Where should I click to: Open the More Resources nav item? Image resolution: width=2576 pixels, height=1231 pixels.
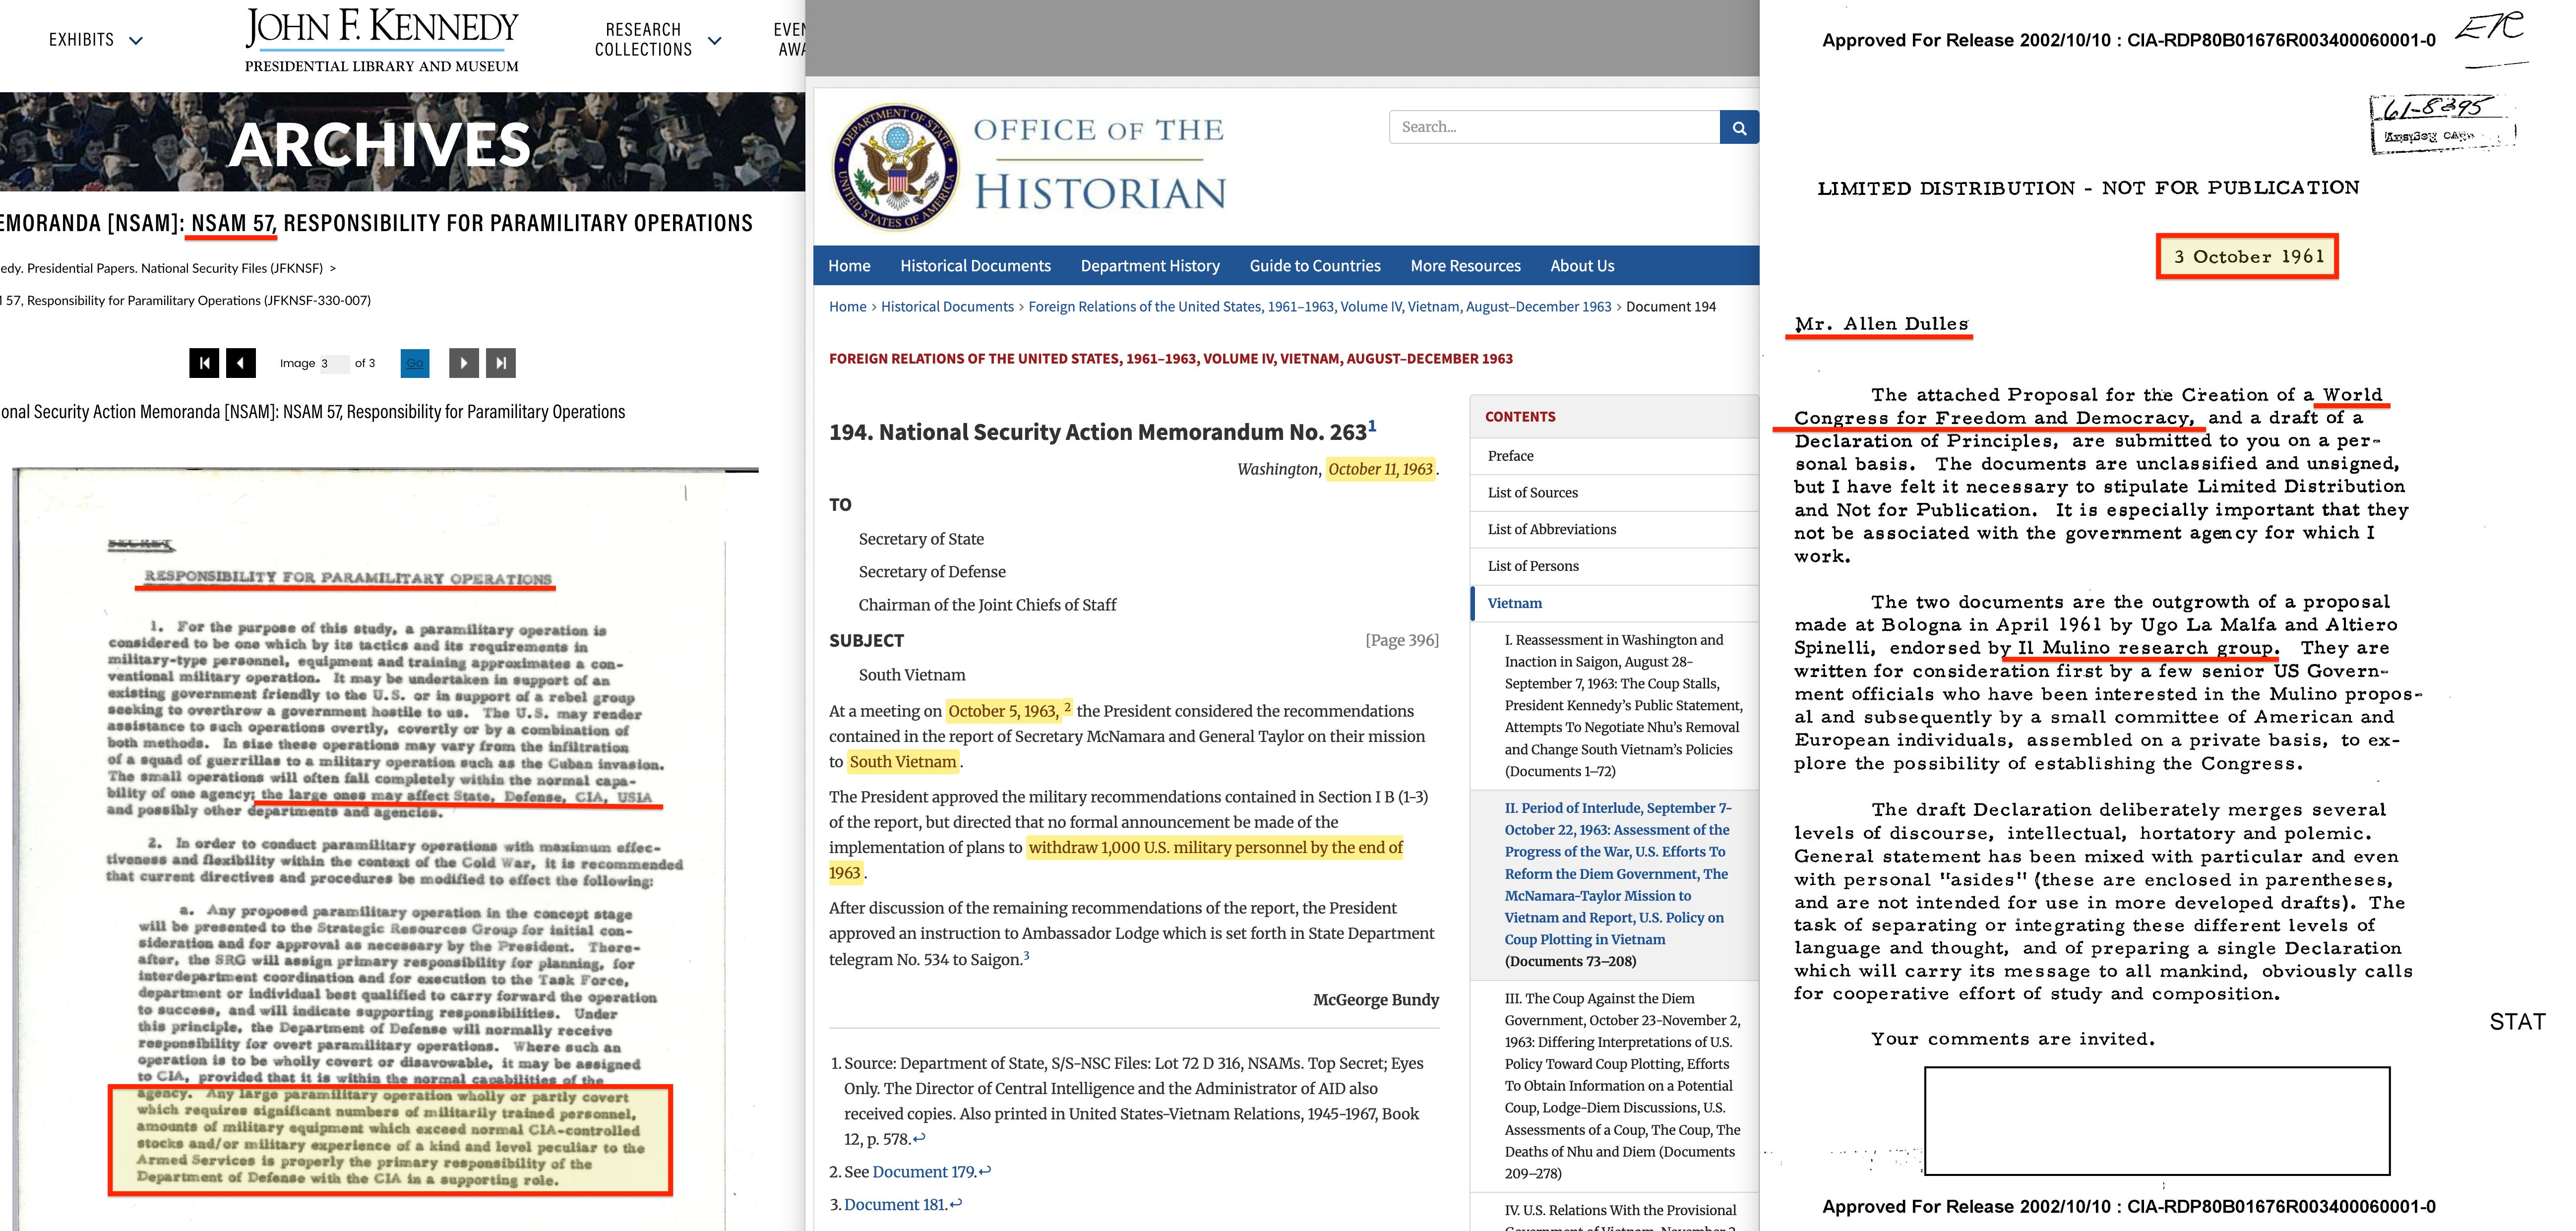click(x=1465, y=266)
